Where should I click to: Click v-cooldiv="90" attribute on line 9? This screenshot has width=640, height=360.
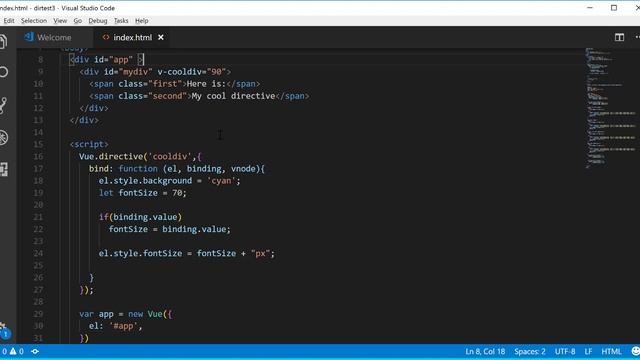[x=192, y=72]
